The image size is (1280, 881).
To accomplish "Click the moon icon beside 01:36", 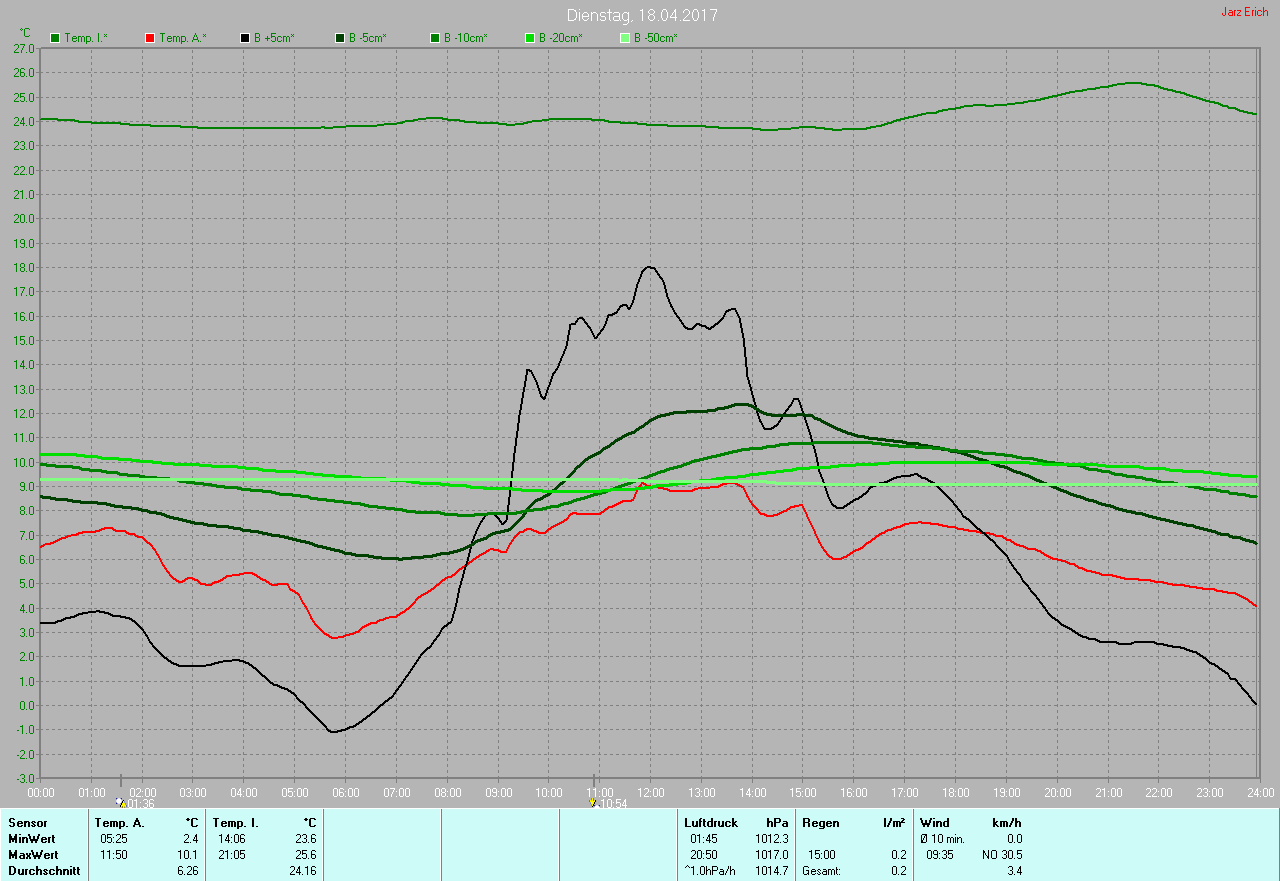I will [120, 803].
